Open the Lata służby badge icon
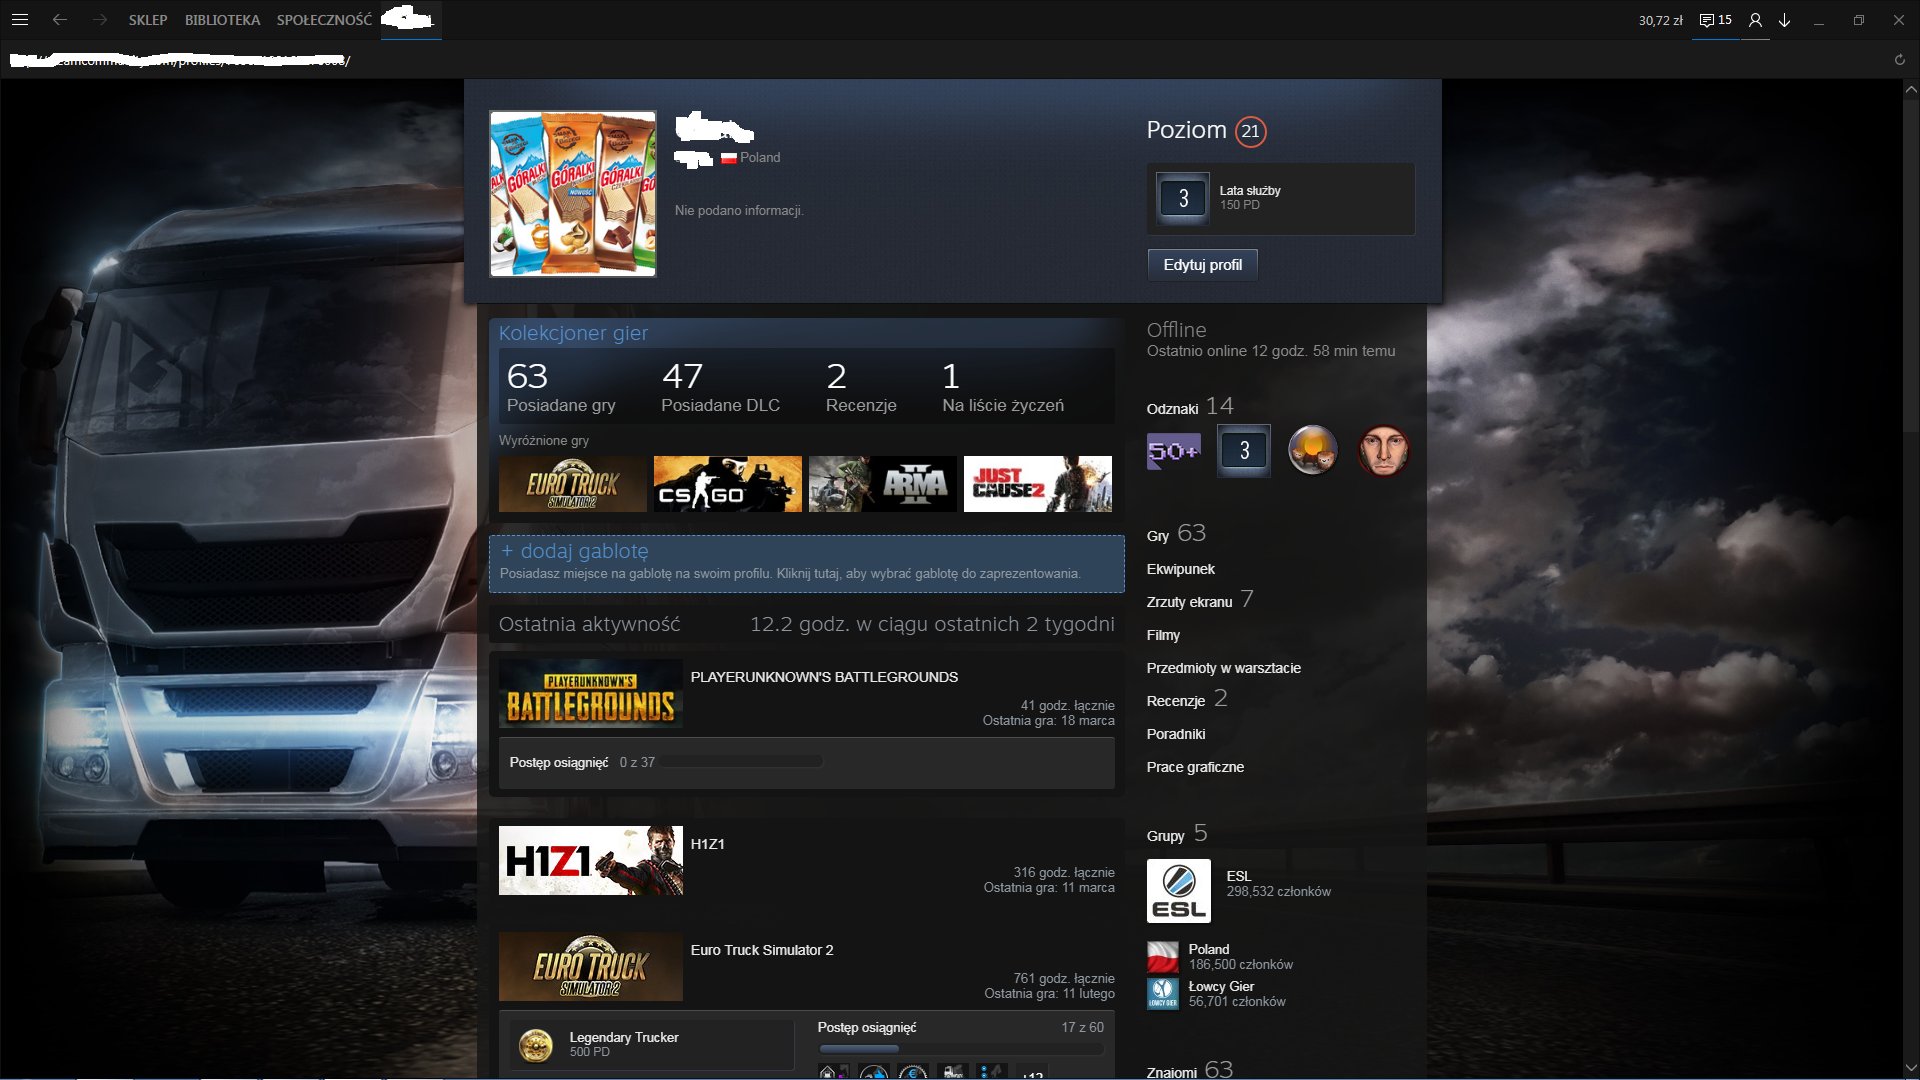Viewport: 1920px width, 1080px height. coord(1183,198)
